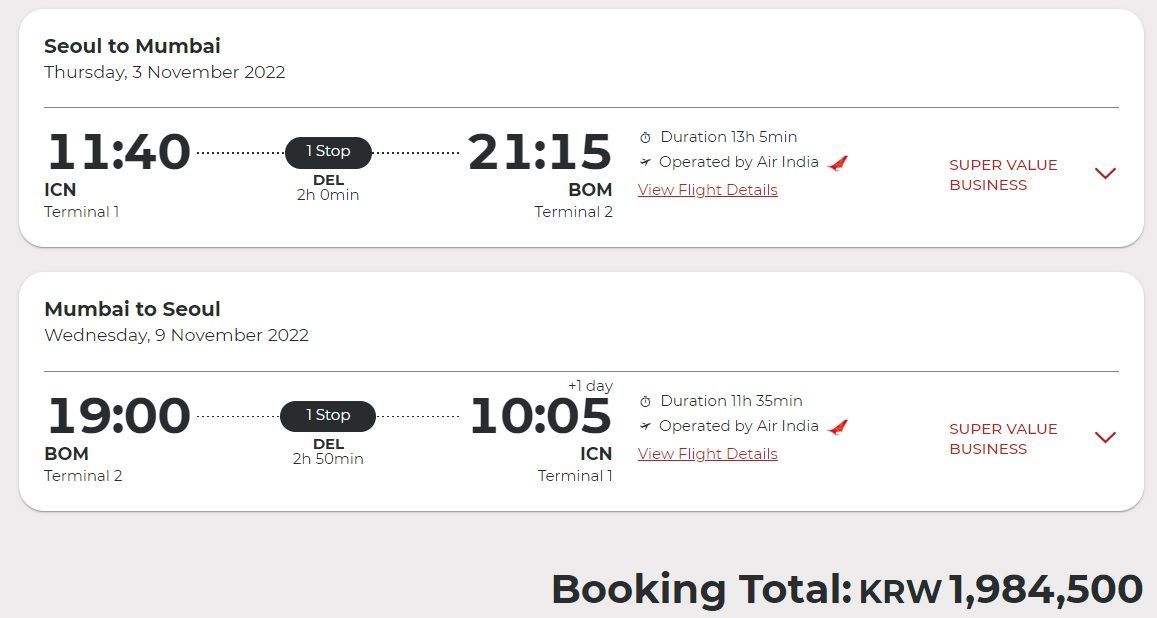Select Super Value Business on outbound flight
Image resolution: width=1157 pixels, height=618 pixels.
(x=1003, y=175)
